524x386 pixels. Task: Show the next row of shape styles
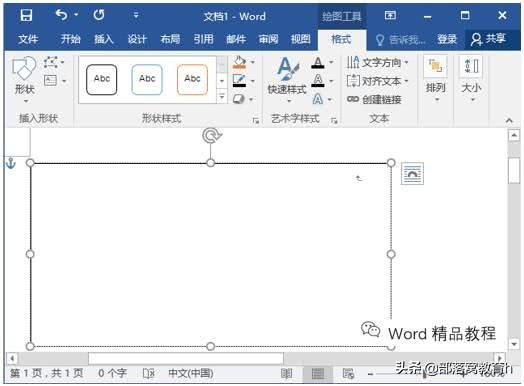tap(222, 81)
